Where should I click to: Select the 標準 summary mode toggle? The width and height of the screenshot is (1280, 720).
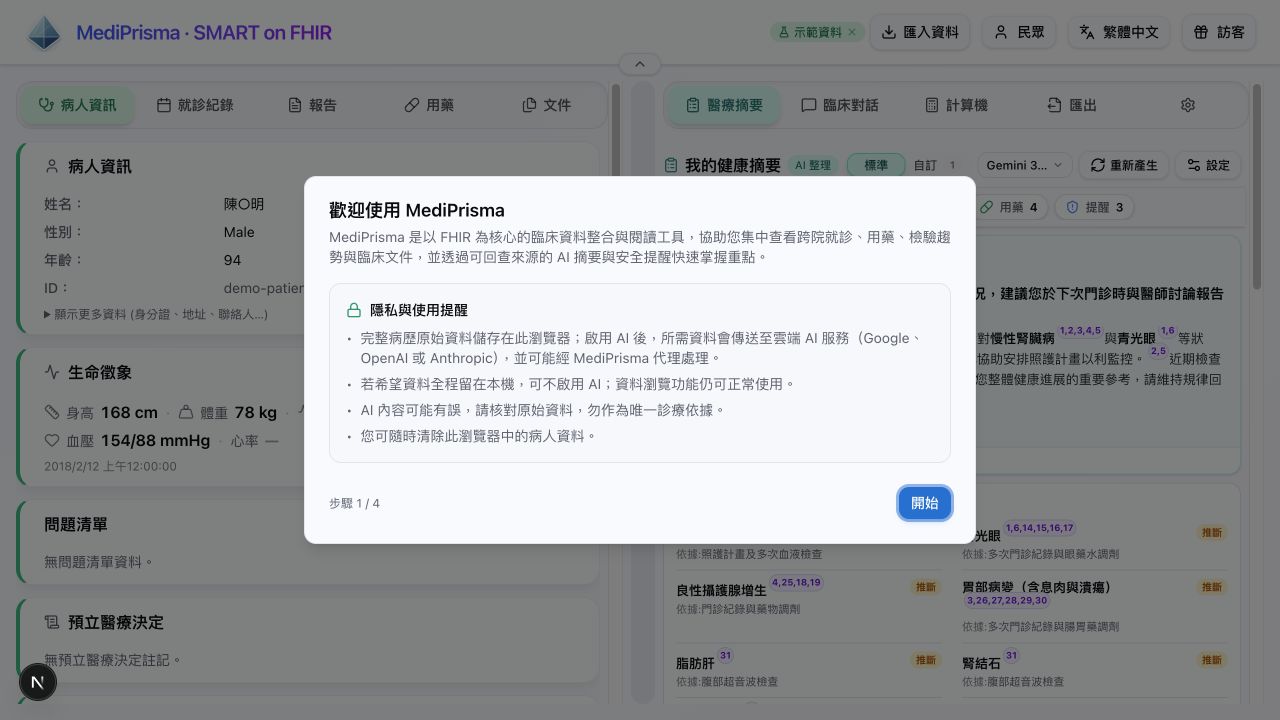[x=876, y=165]
